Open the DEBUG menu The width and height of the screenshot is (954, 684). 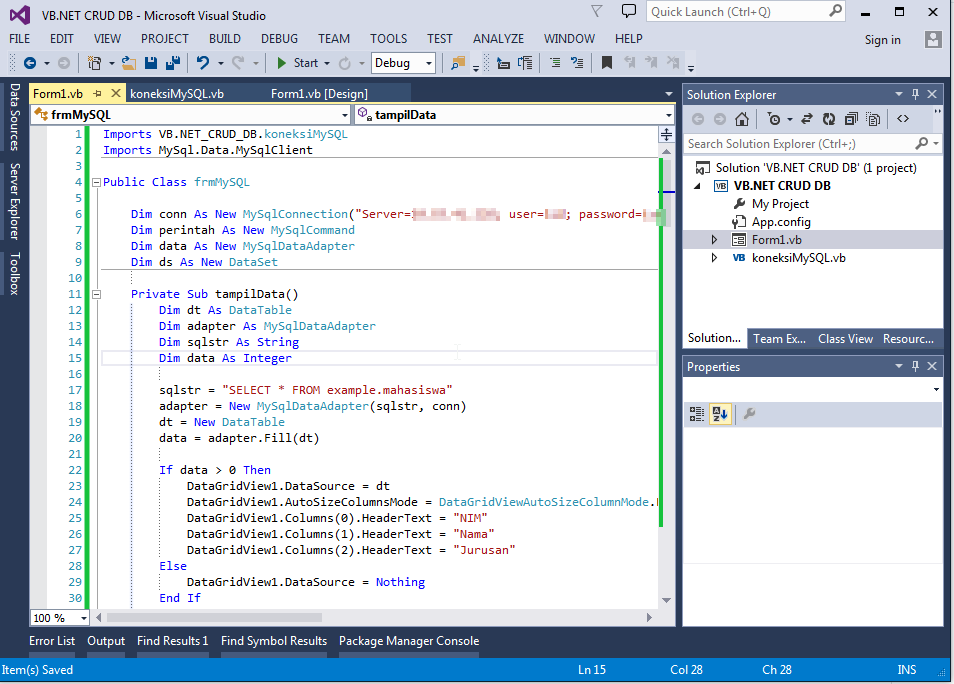(x=279, y=39)
